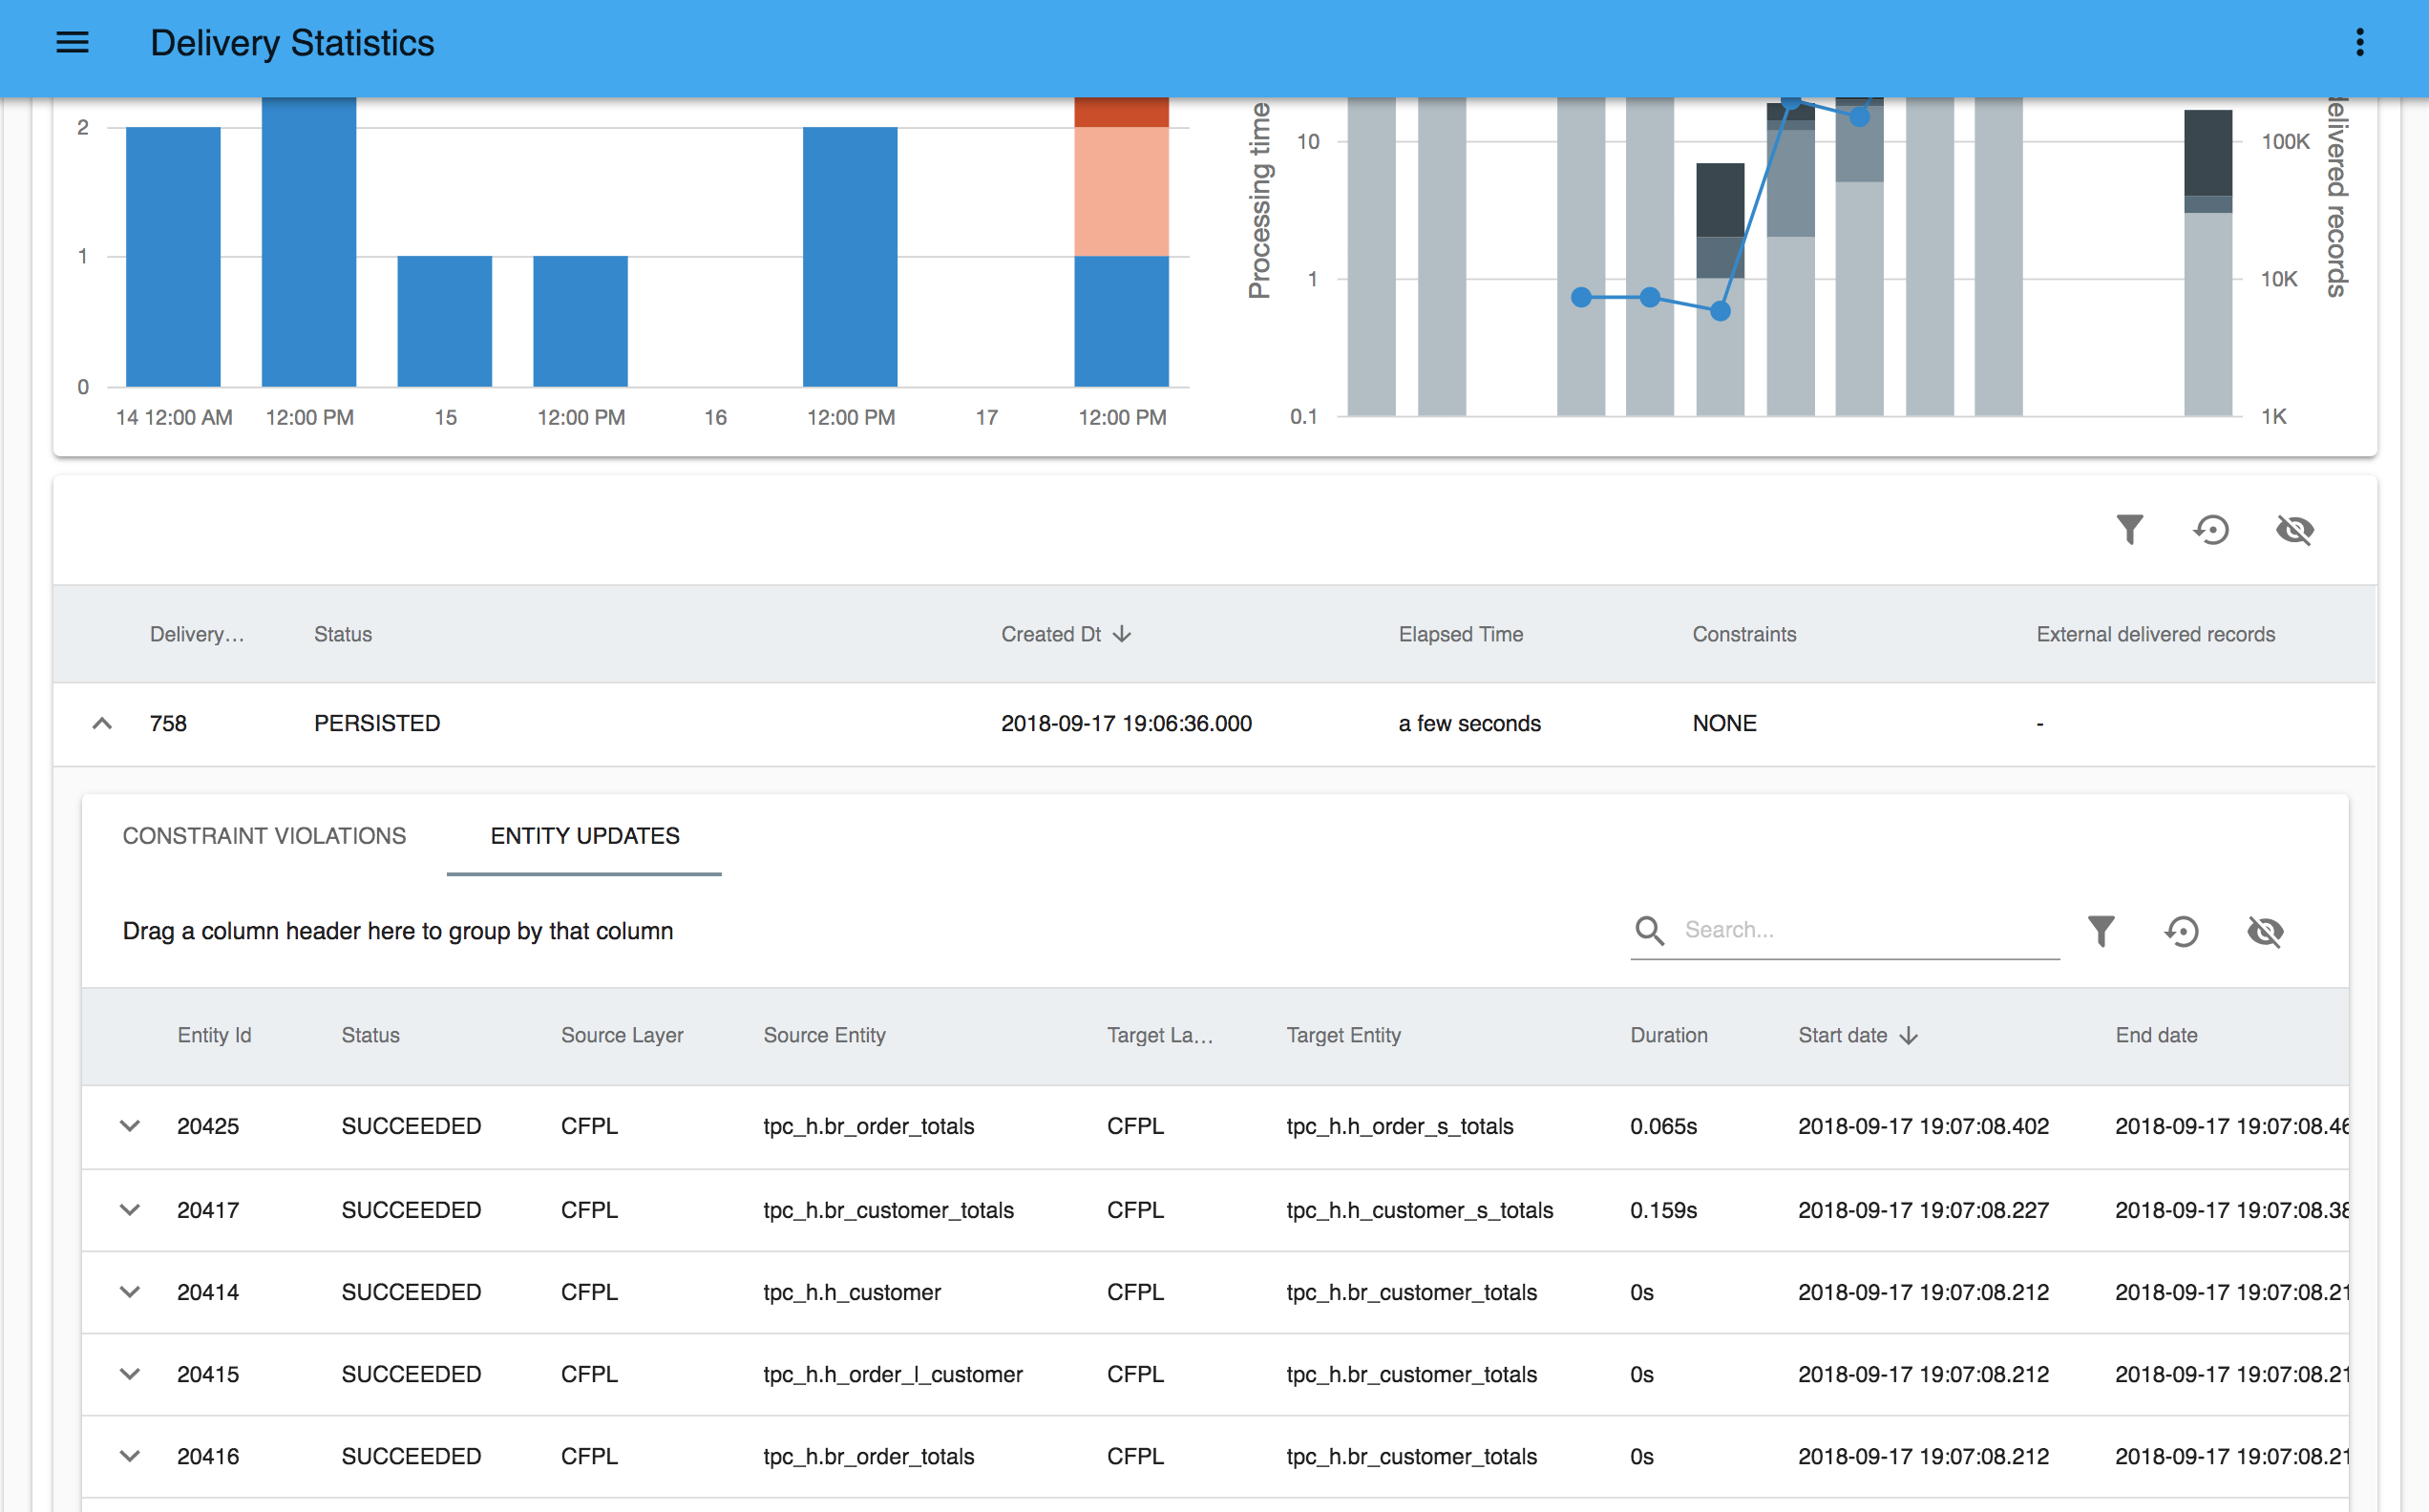Click the magnifier search icon
Viewport: 2429px width, 1512px height.
[1650, 931]
